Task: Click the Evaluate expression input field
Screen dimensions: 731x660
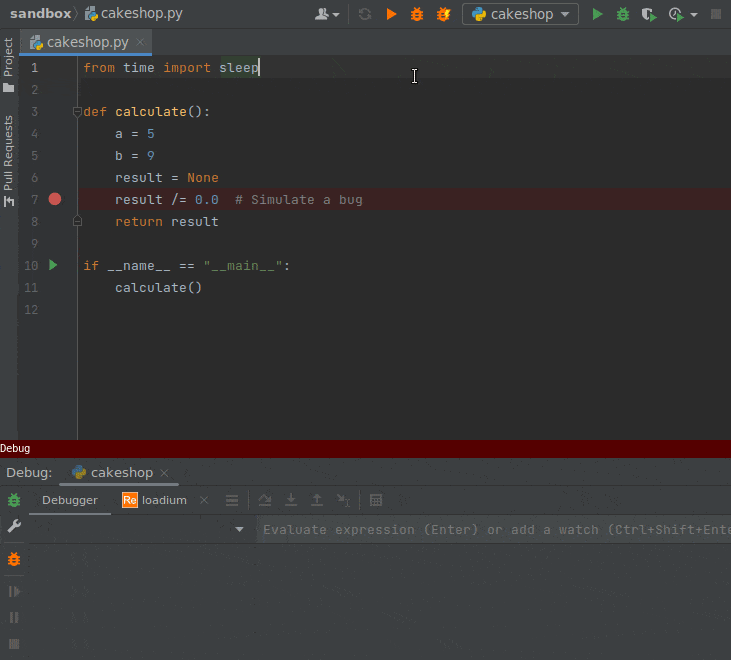Action: 490,530
